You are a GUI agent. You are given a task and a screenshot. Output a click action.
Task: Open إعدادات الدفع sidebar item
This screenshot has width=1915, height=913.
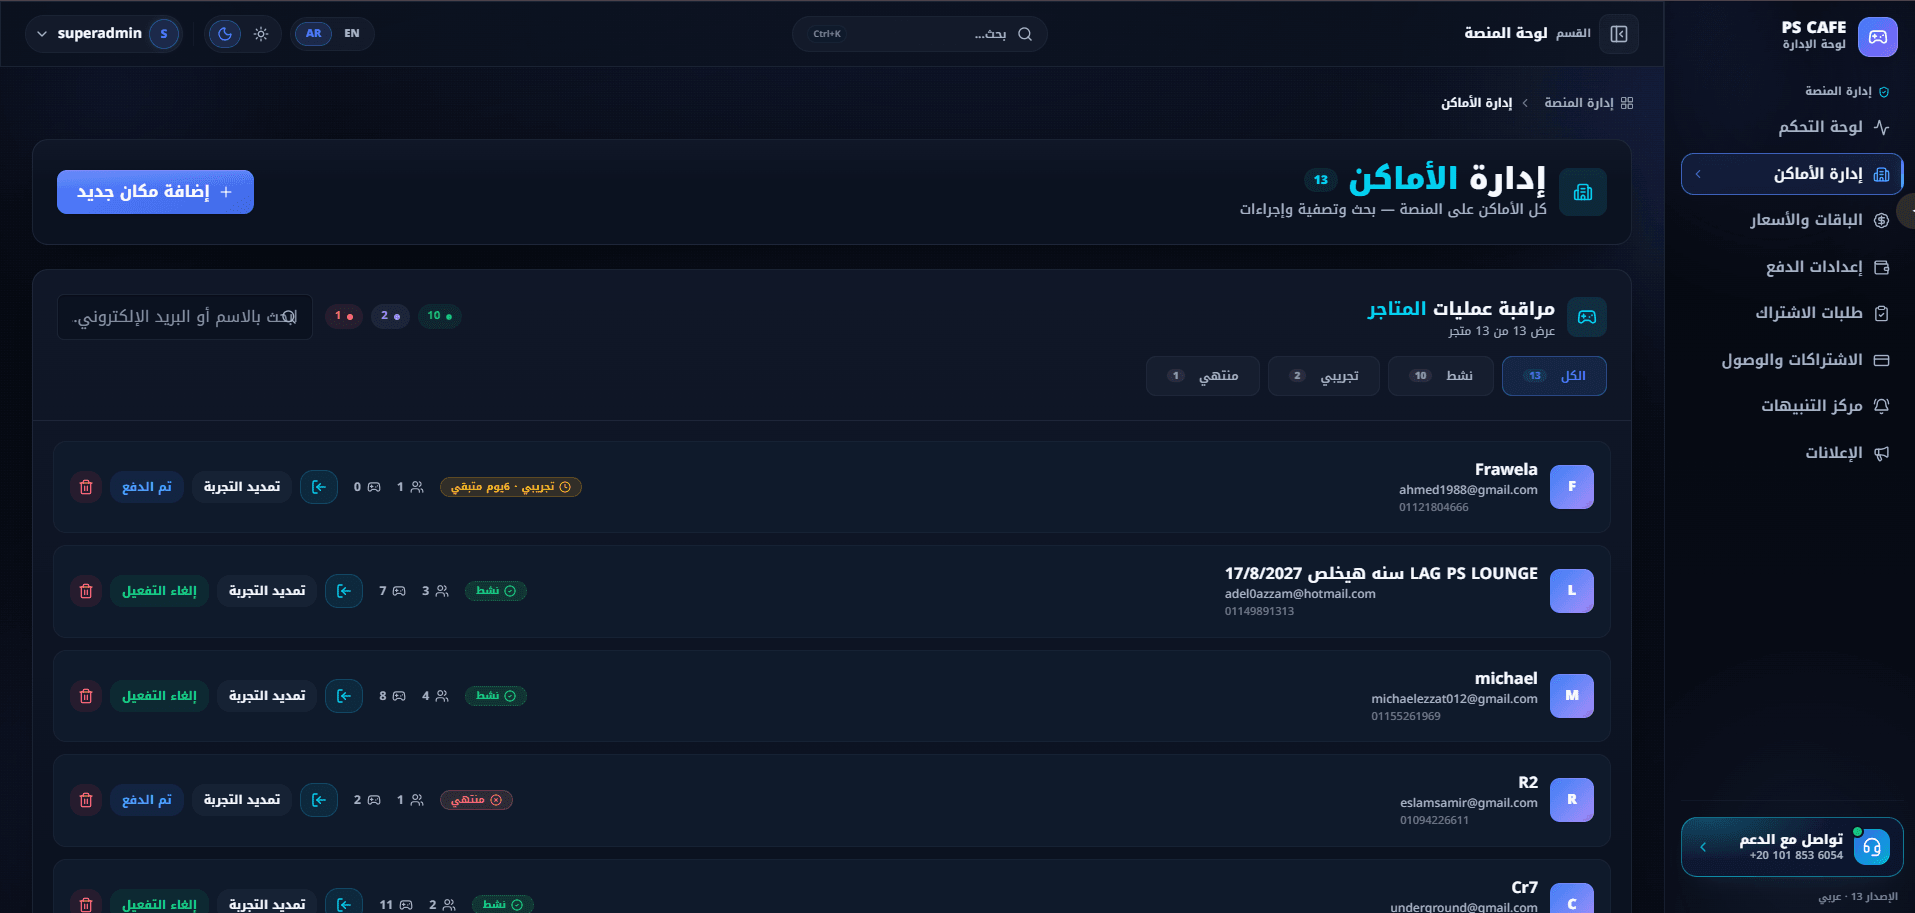pyautogui.click(x=1792, y=267)
